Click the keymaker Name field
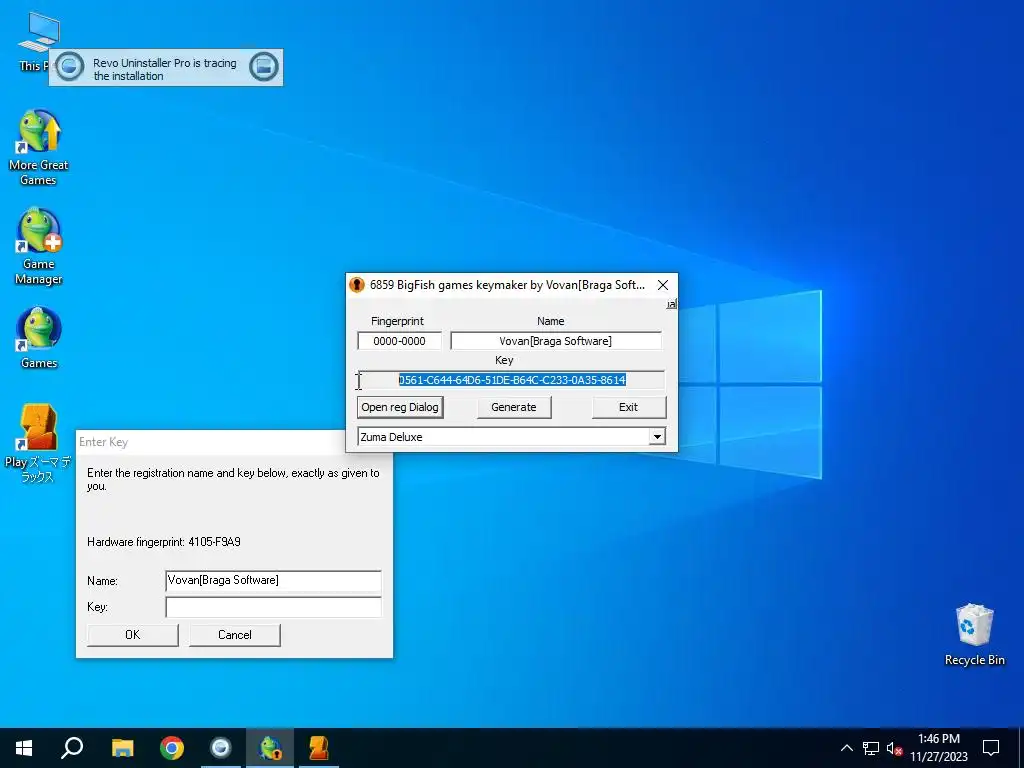Image resolution: width=1024 pixels, height=768 pixels. coord(556,341)
